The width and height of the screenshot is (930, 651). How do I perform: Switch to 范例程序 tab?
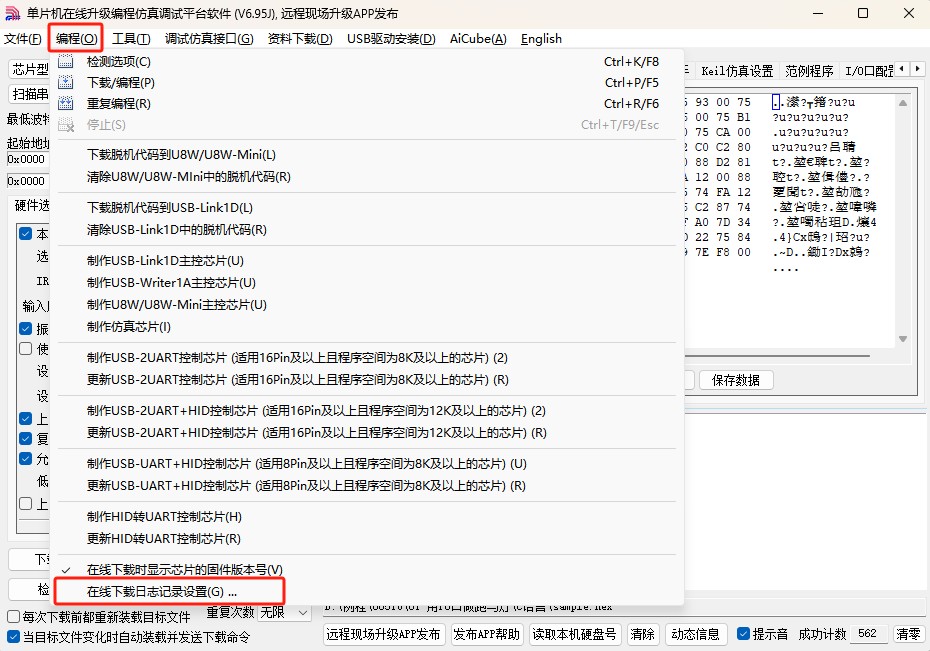coord(809,71)
